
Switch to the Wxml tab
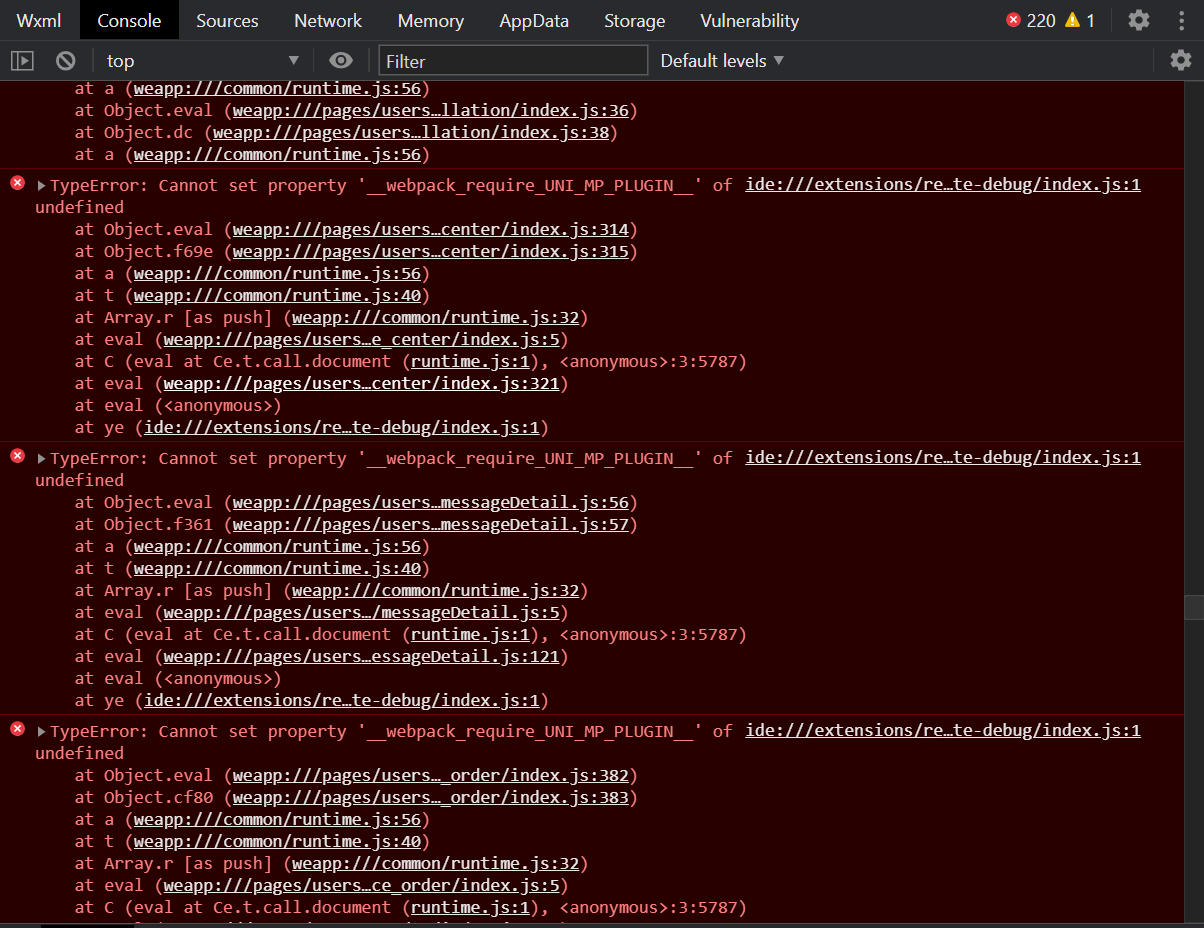39,20
